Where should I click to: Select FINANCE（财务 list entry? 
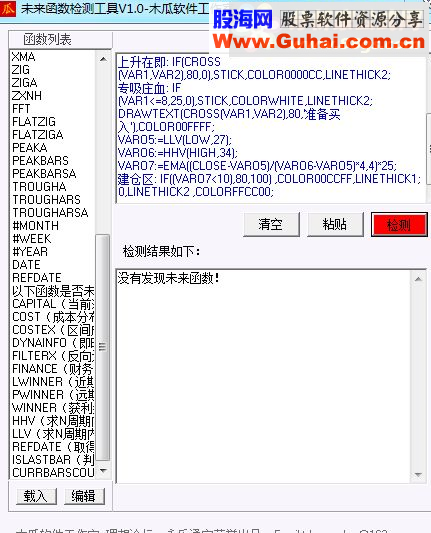(53, 368)
